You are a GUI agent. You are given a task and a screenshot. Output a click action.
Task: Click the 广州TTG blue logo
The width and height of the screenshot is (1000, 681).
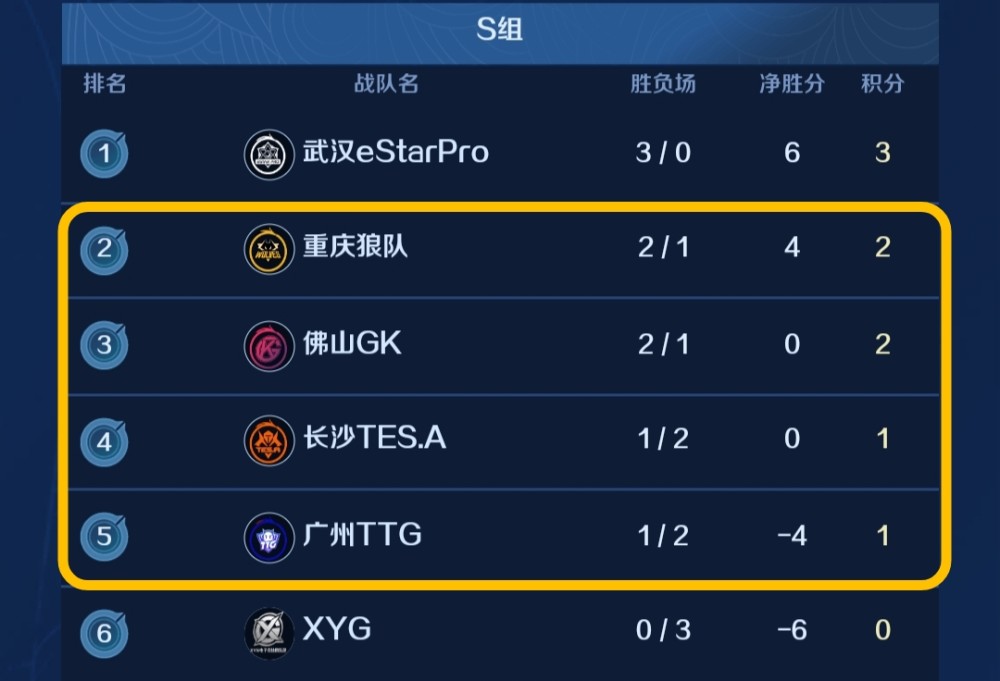[269, 538]
